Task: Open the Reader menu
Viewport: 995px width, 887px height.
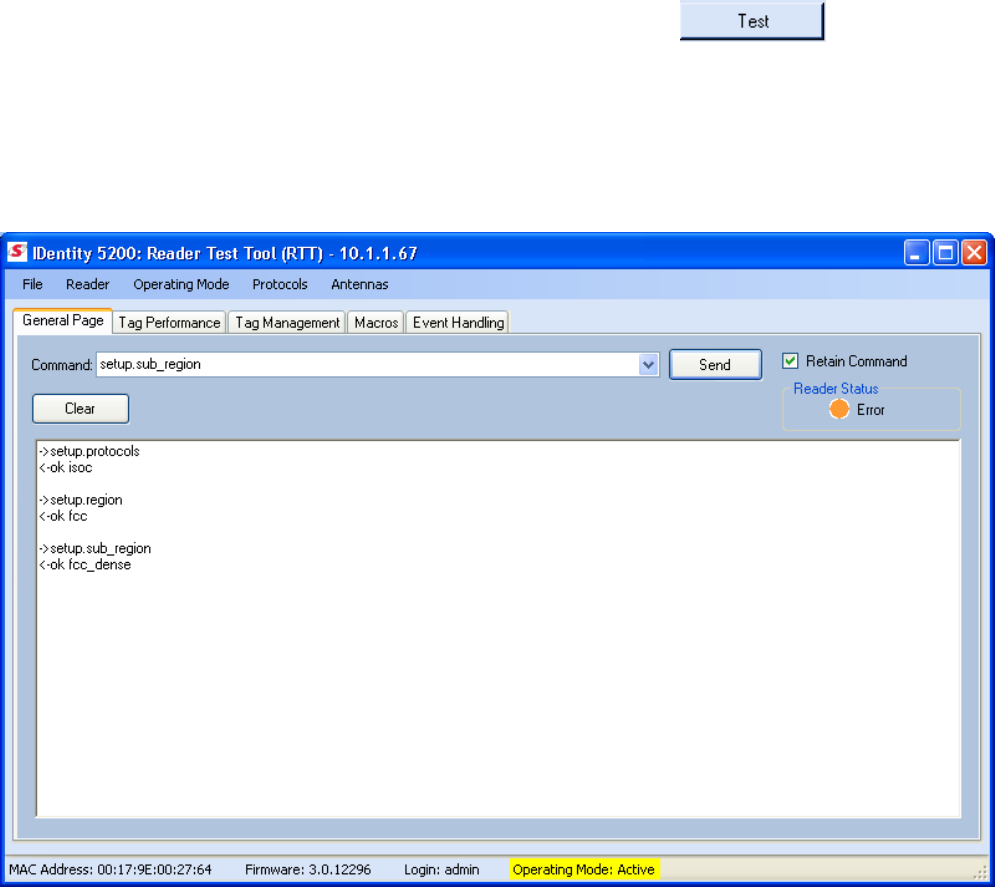Action: (88, 284)
